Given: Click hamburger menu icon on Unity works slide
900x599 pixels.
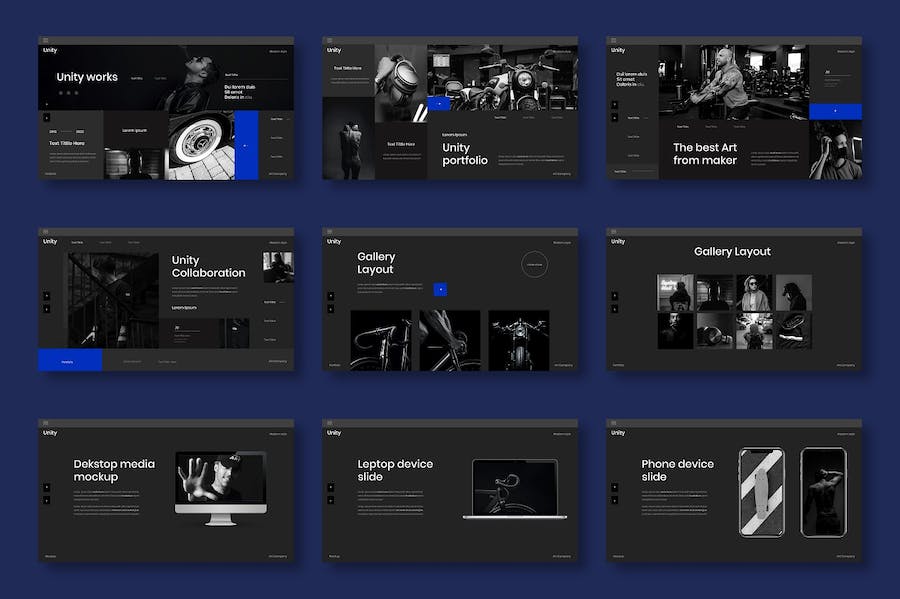Looking at the screenshot, I should 45,40.
